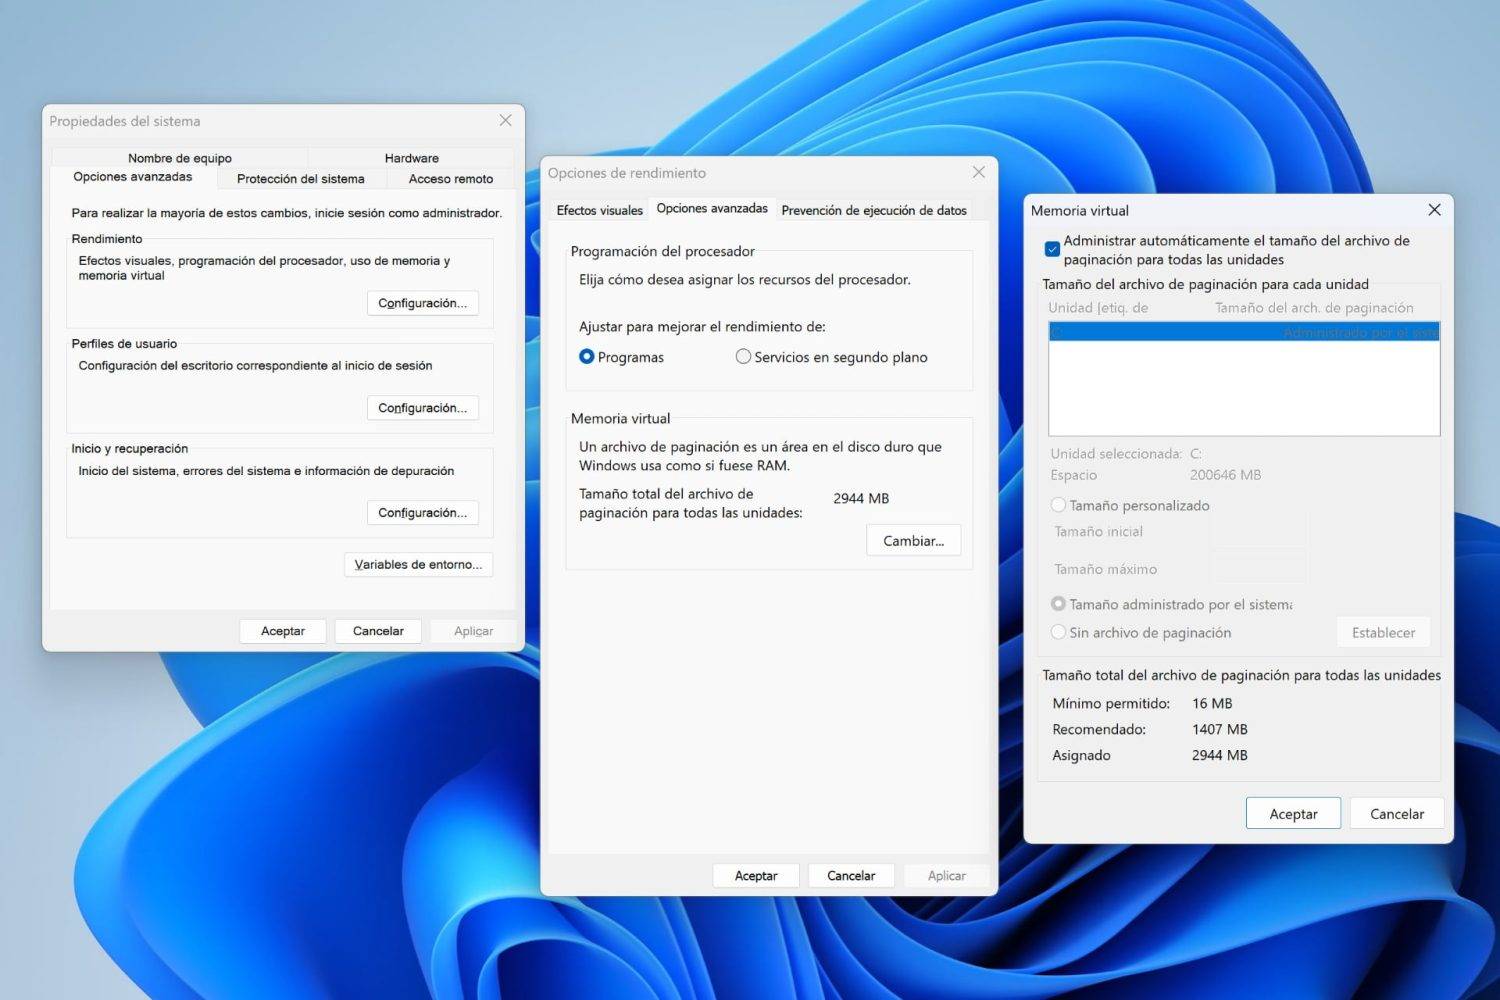This screenshot has width=1500, height=1000.
Task: Close the Opciones de rendimiento window
Action: point(978,172)
